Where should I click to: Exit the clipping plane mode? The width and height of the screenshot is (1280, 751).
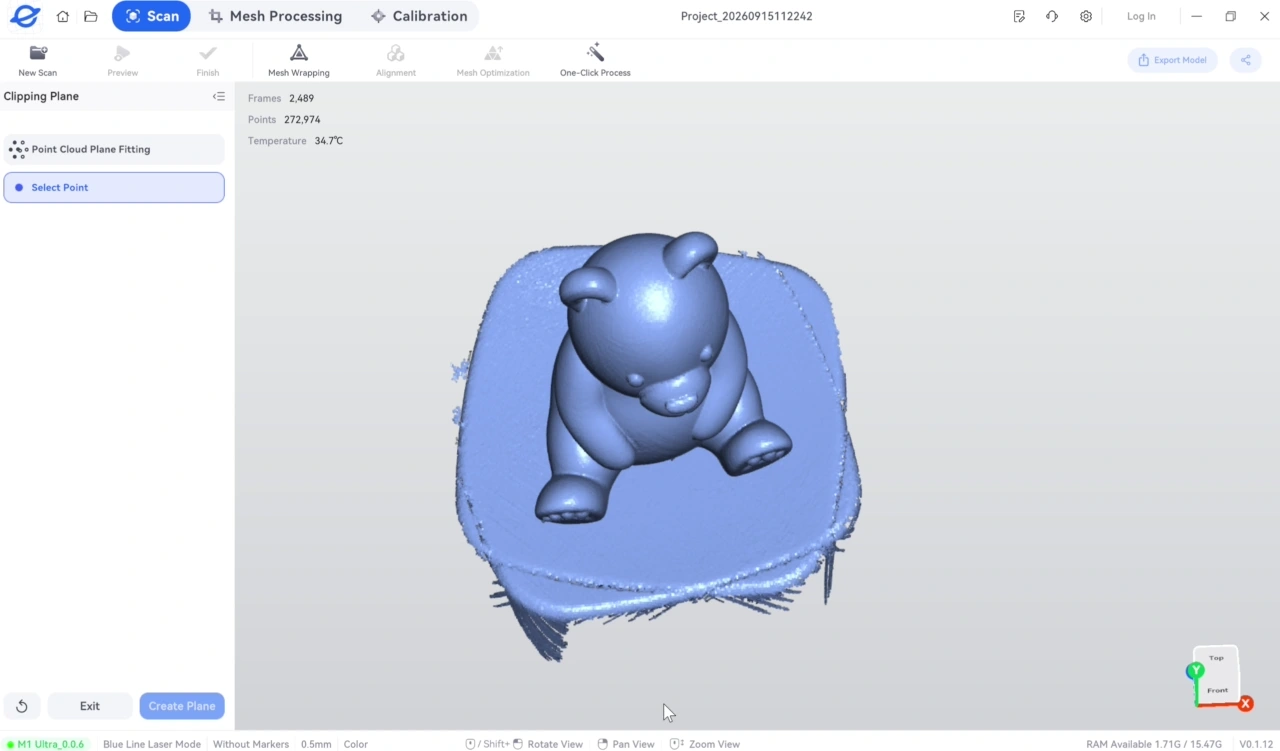(90, 706)
